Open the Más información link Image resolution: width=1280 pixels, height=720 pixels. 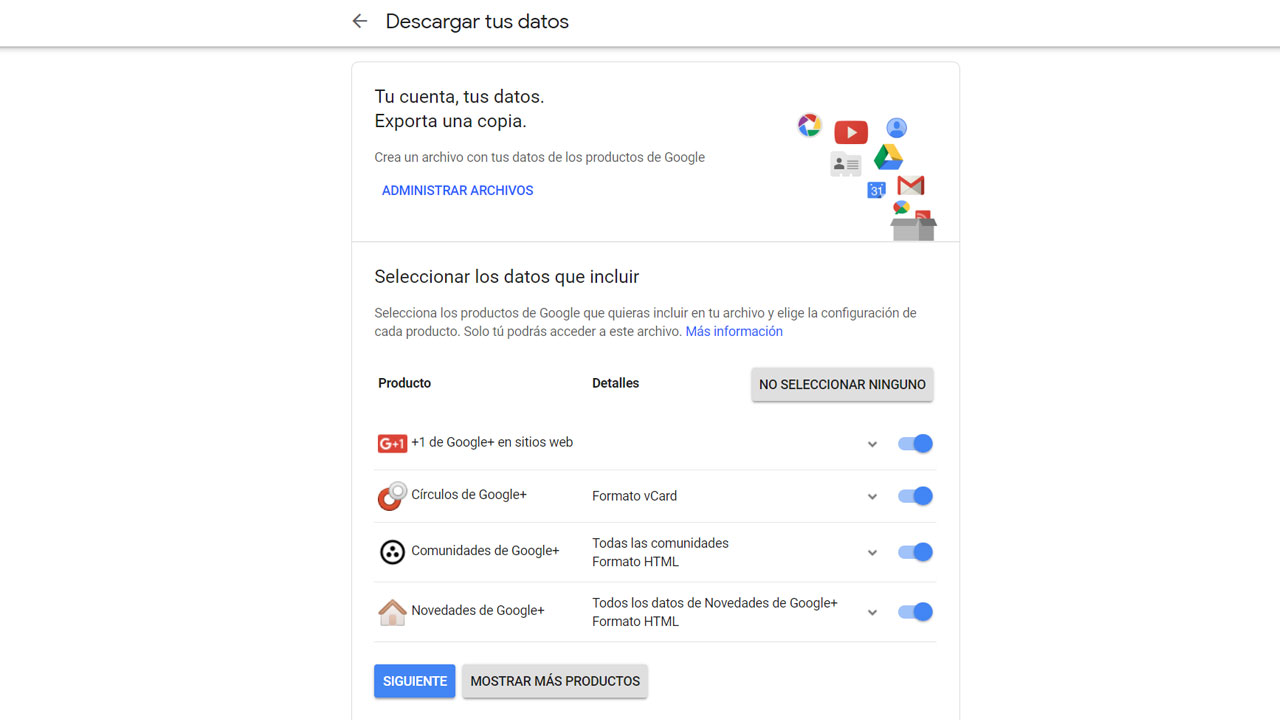pos(734,331)
